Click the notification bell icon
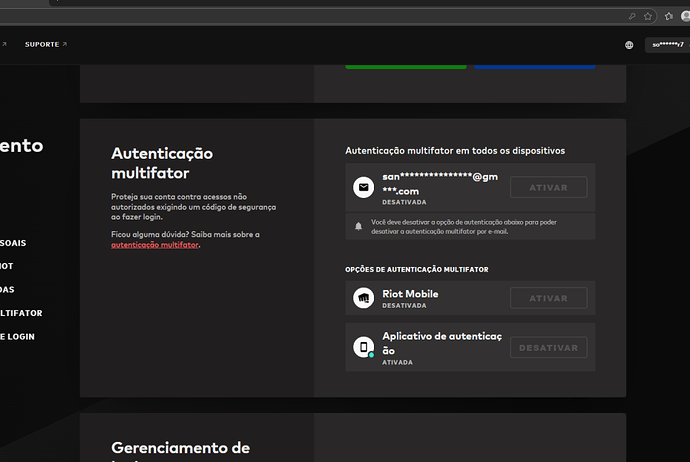The image size is (690, 462). [359, 226]
